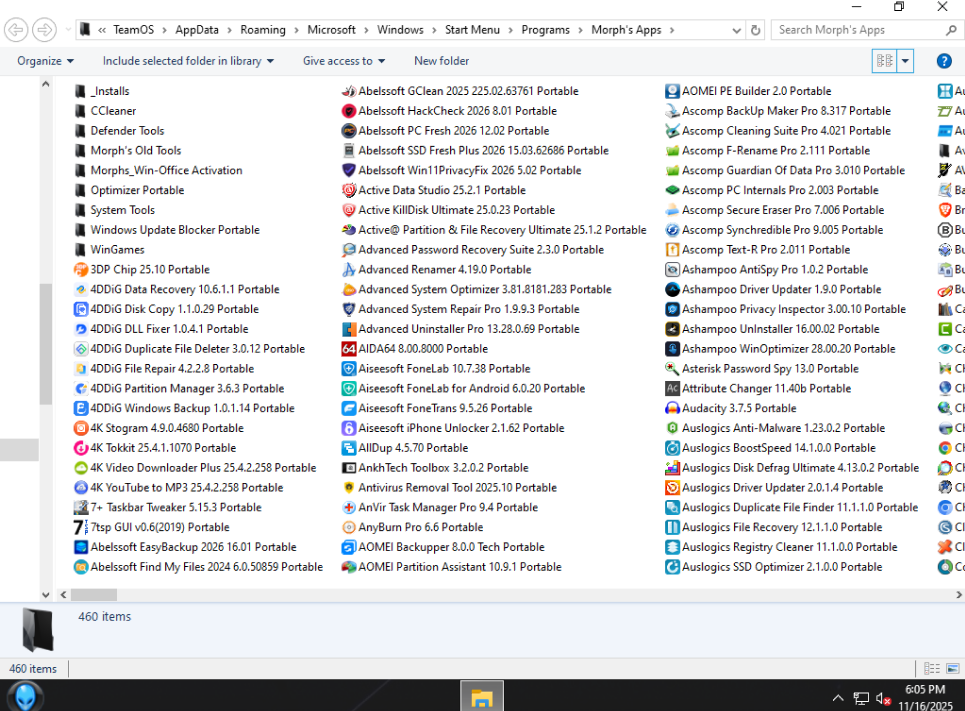Viewport: 965px width, 711px height.
Task: Click the Ascomp Text-R Pro icon
Action: coord(672,249)
